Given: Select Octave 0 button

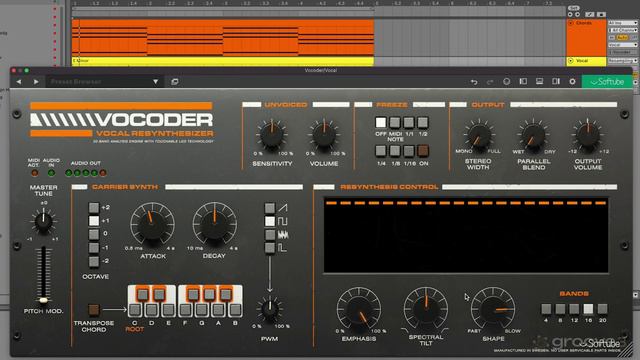Looking at the screenshot, I should point(94,234).
